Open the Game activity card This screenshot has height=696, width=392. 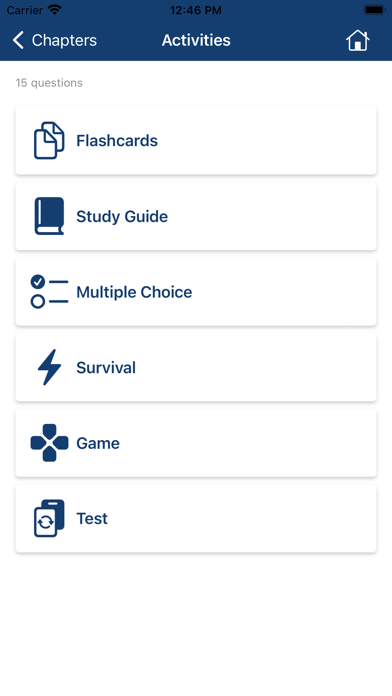point(196,443)
